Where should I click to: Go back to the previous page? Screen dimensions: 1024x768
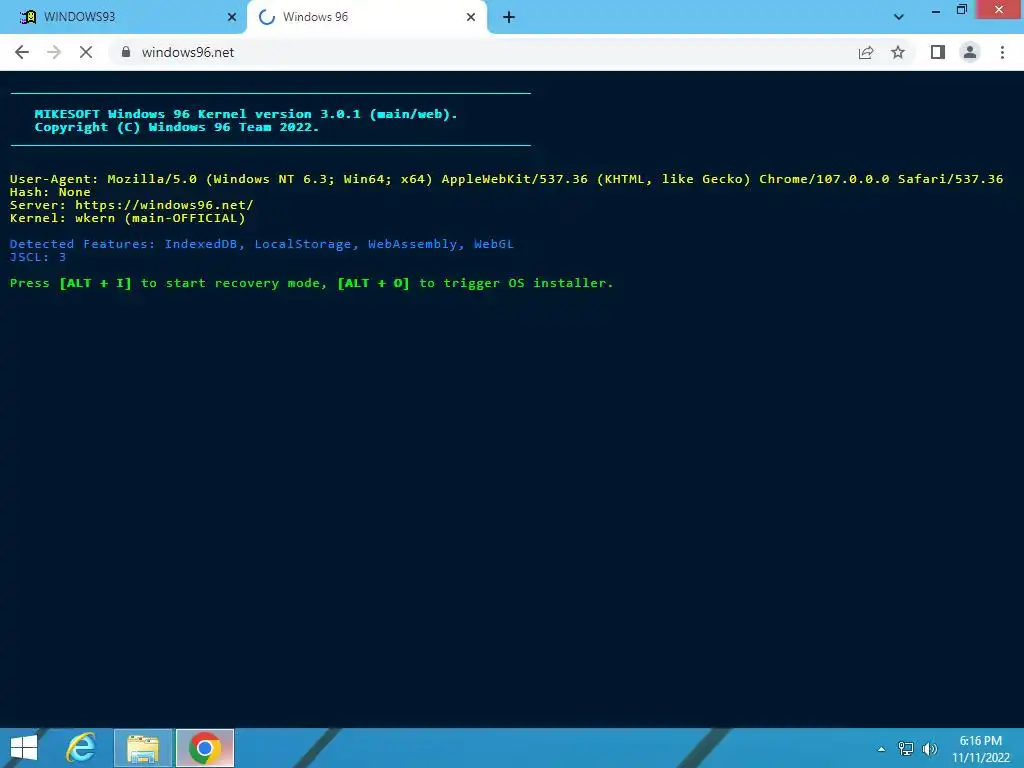pyautogui.click(x=22, y=52)
